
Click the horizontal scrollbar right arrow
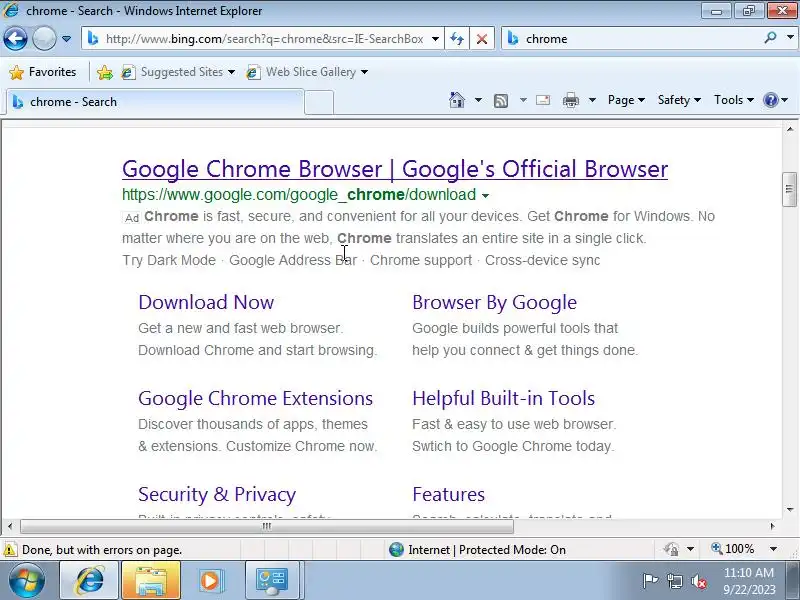(772, 526)
